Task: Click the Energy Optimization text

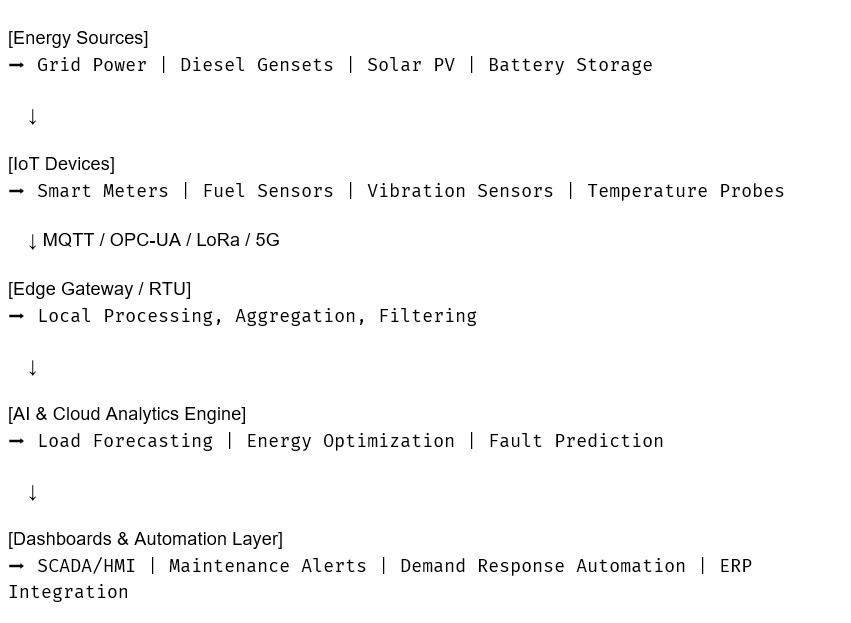Action: (351, 441)
